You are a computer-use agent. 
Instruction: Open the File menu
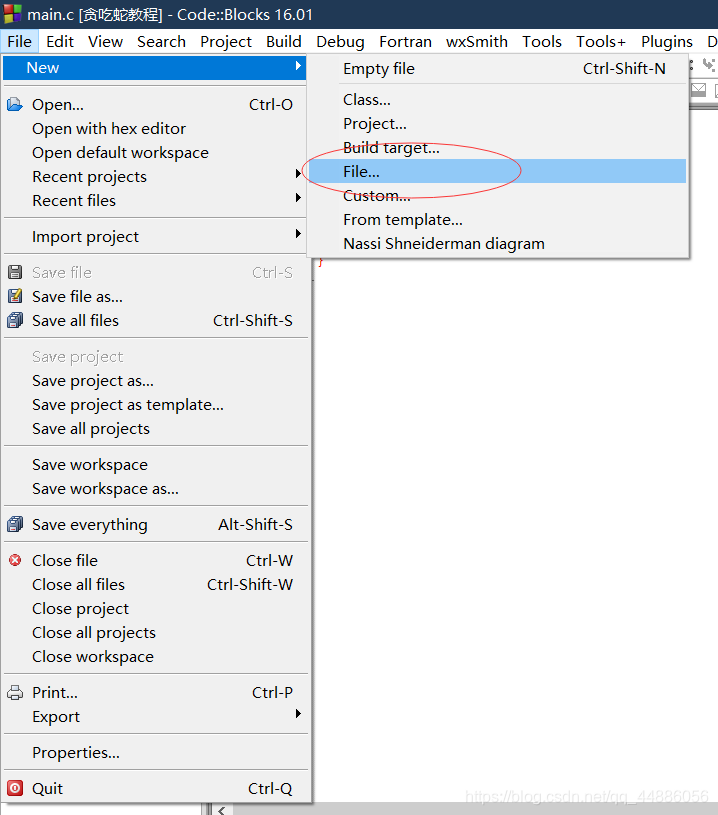tap(20, 42)
